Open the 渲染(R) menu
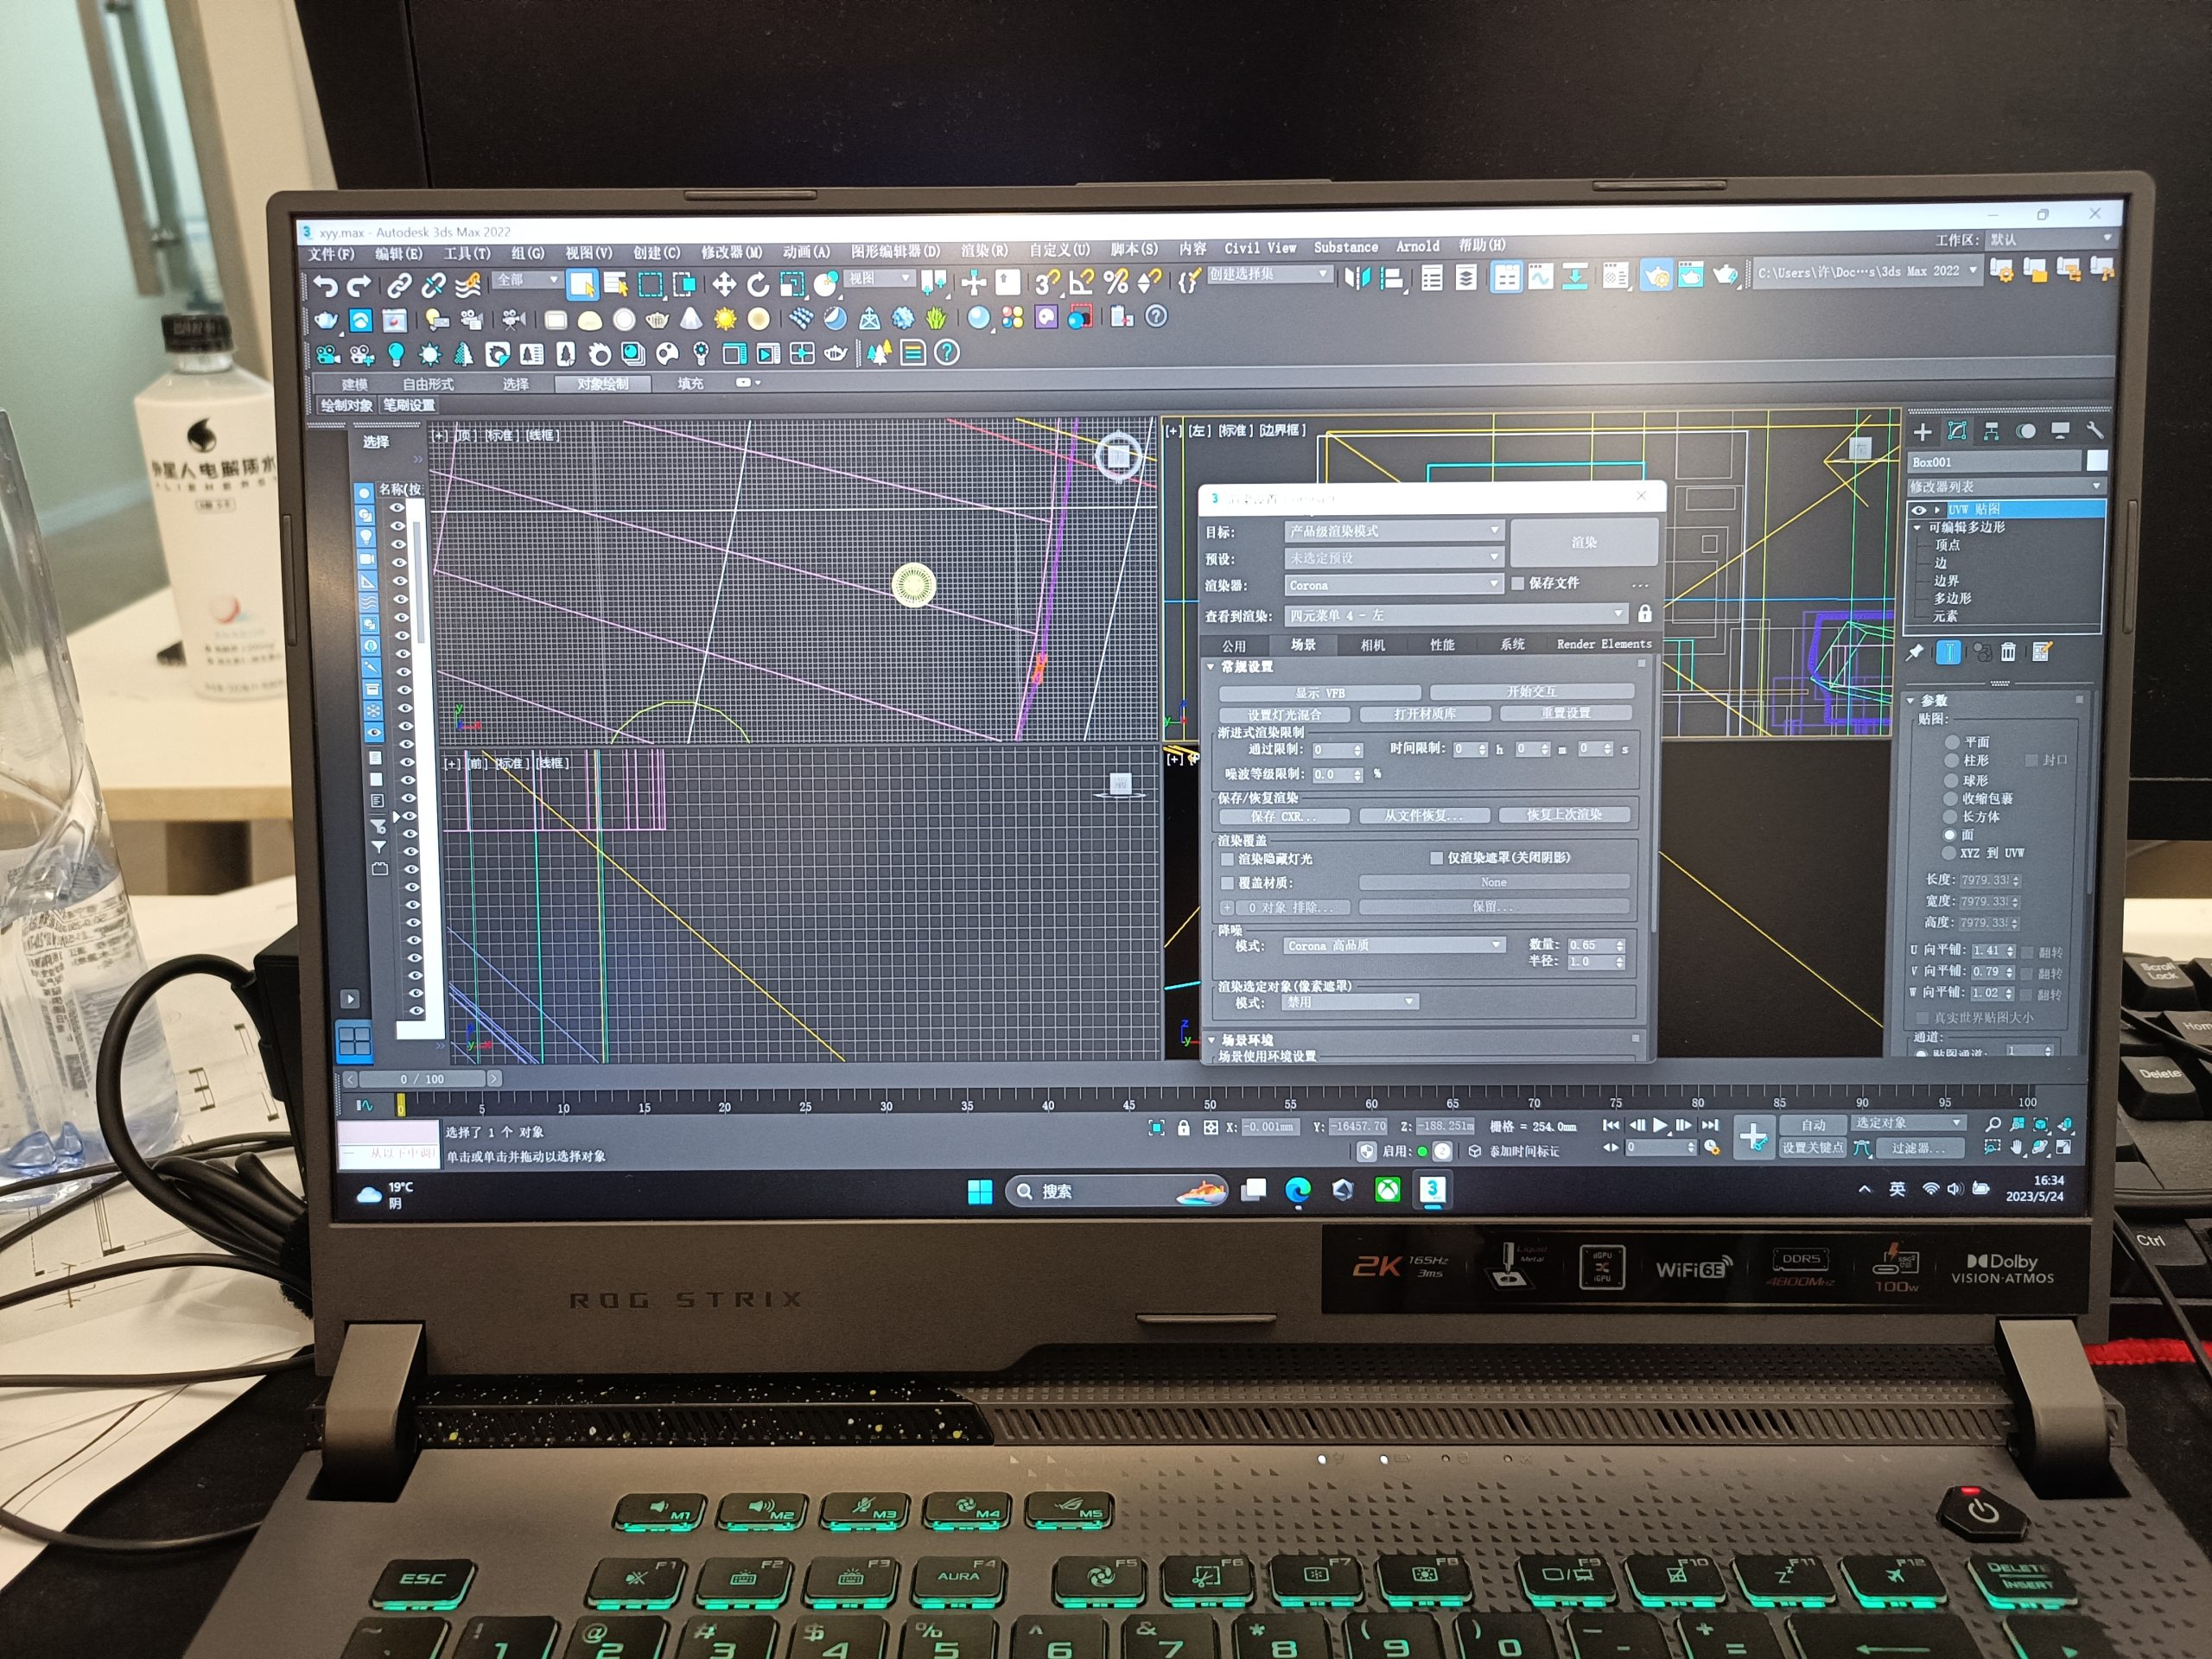2212x1659 pixels. pos(983,251)
